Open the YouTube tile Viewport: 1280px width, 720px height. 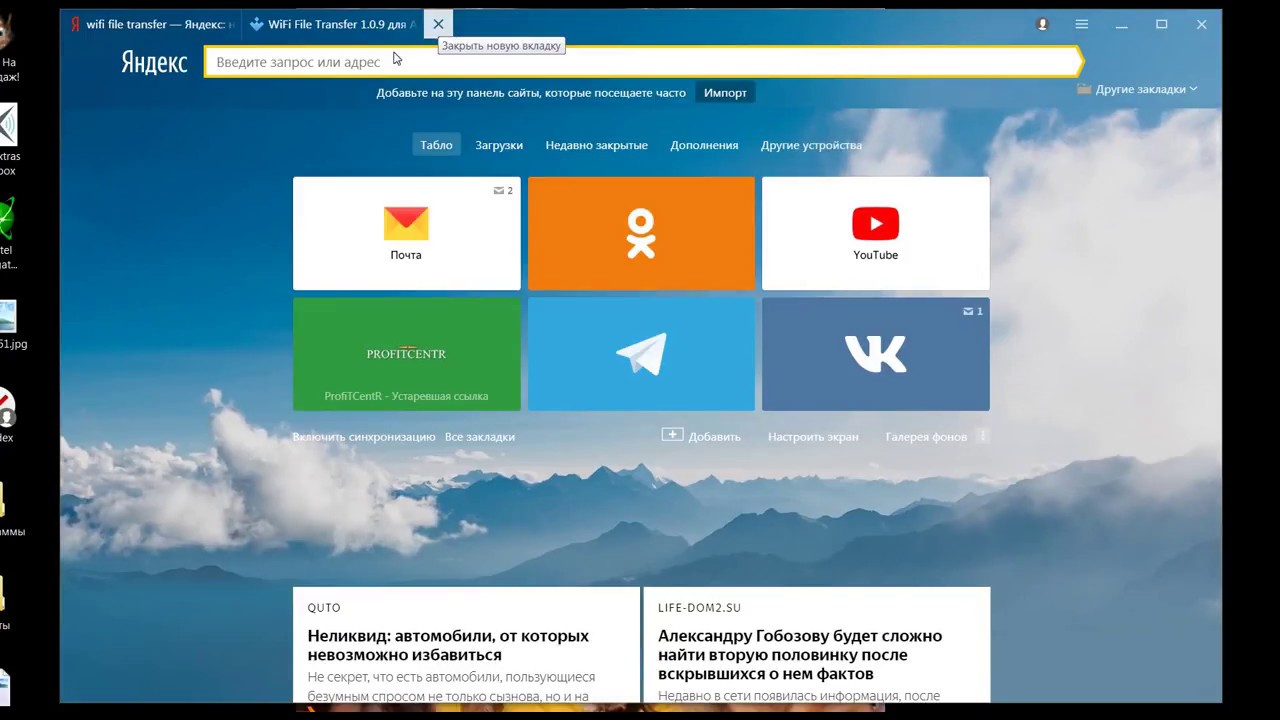tap(875, 233)
